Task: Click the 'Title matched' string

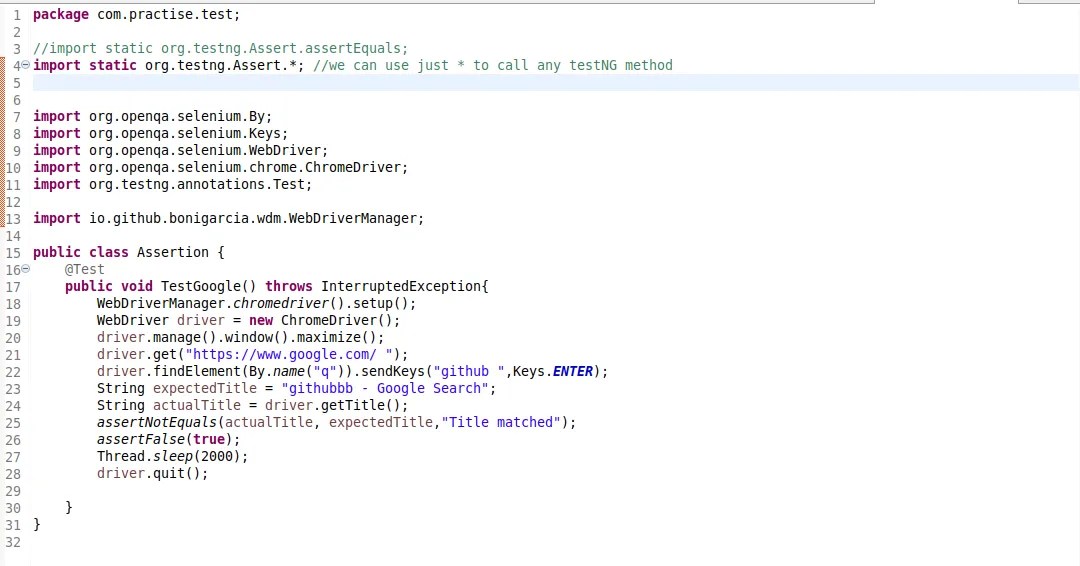Action: (501, 422)
